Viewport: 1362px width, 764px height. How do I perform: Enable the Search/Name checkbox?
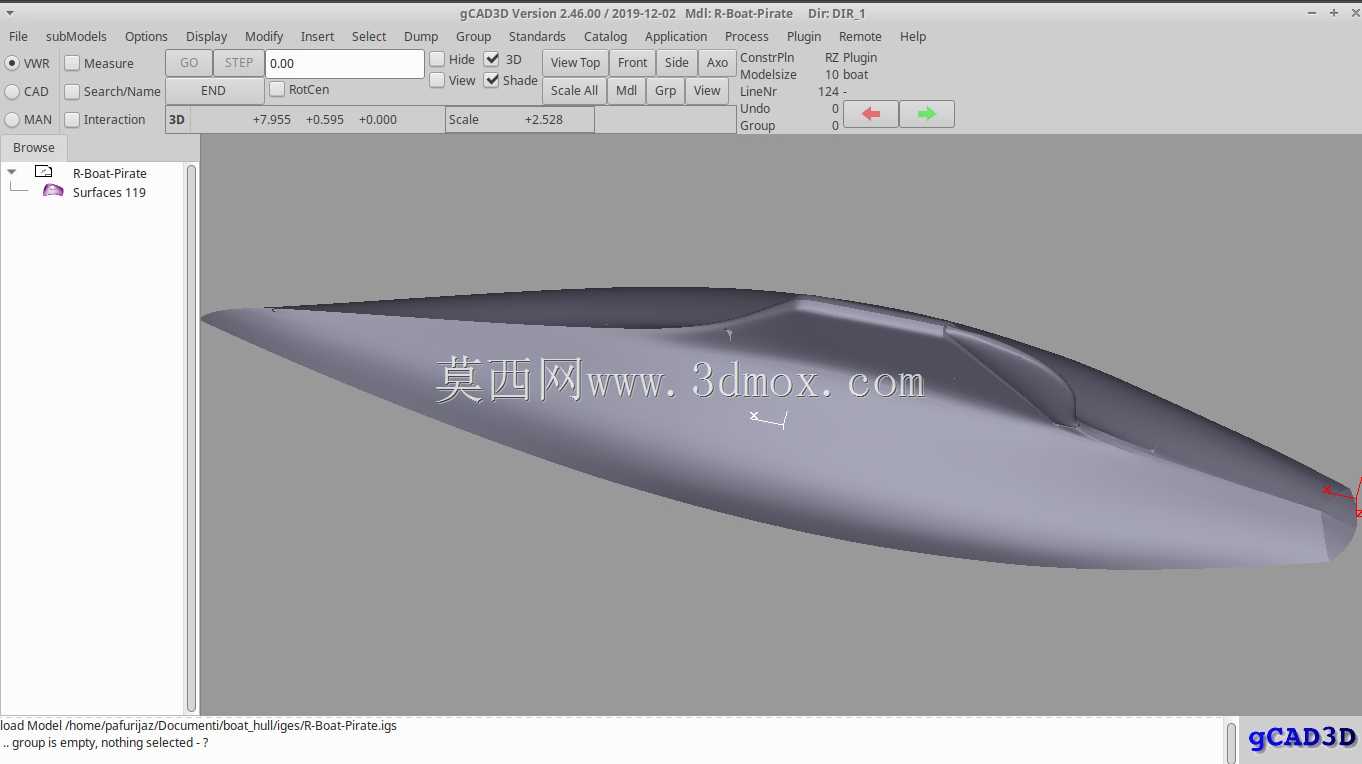(x=72, y=91)
